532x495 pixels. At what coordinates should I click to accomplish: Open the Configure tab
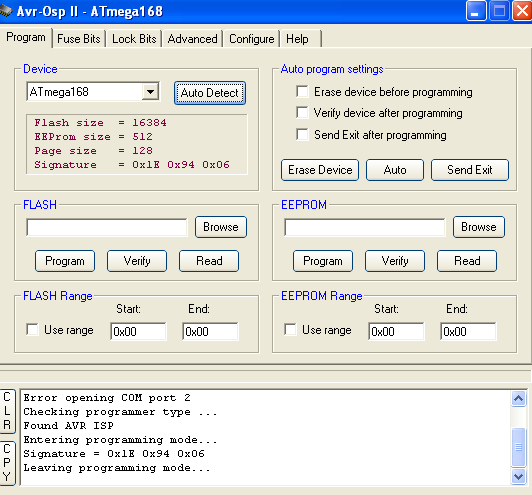251,39
